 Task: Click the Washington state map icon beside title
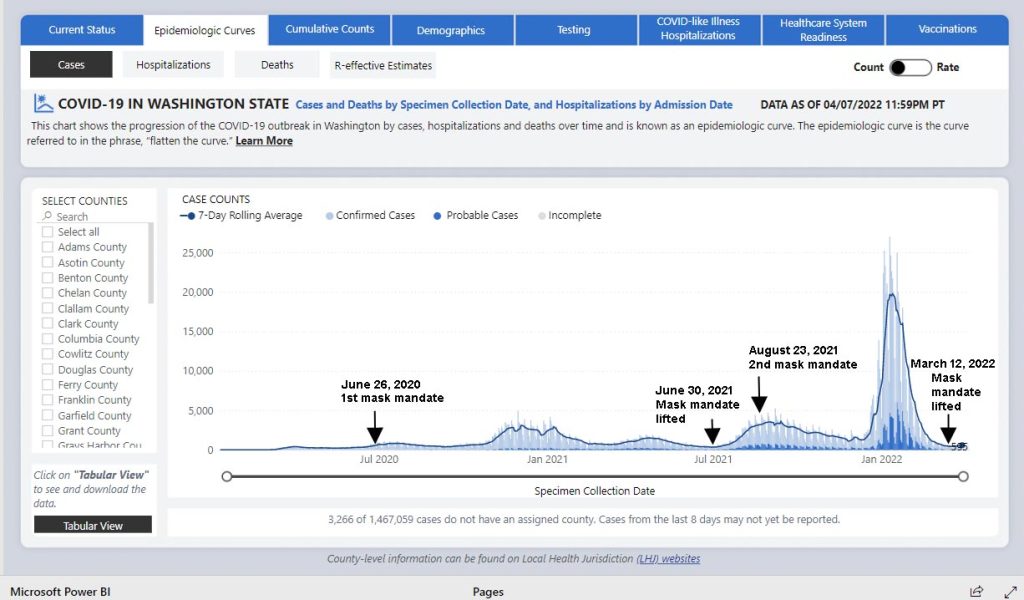click(43, 104)
